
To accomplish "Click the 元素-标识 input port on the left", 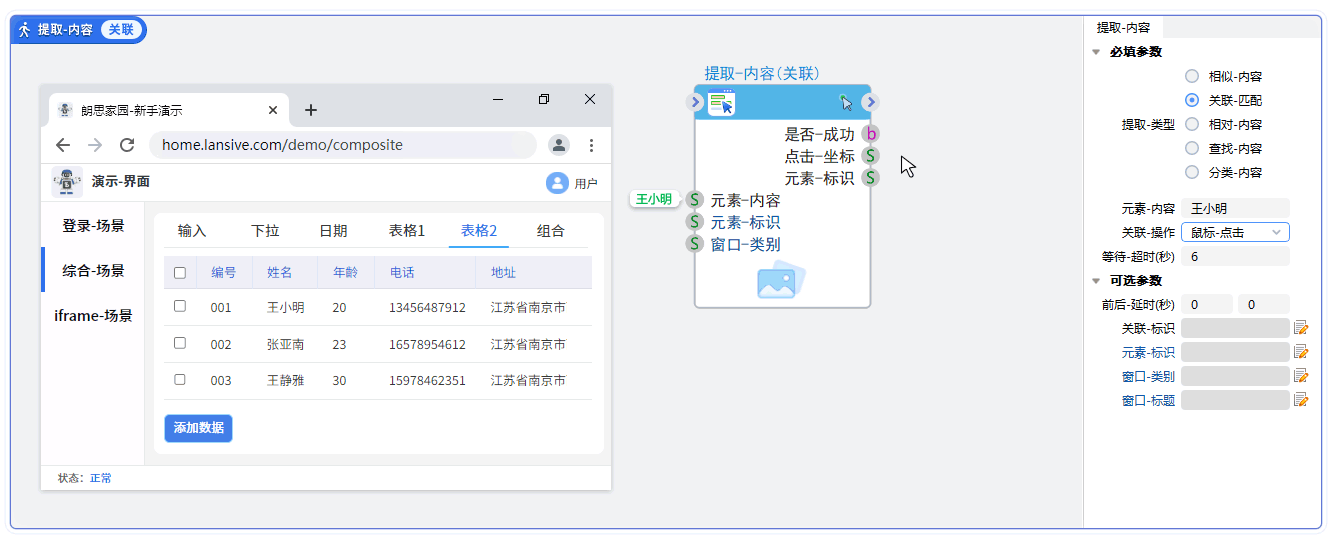I will click(695, 222).
